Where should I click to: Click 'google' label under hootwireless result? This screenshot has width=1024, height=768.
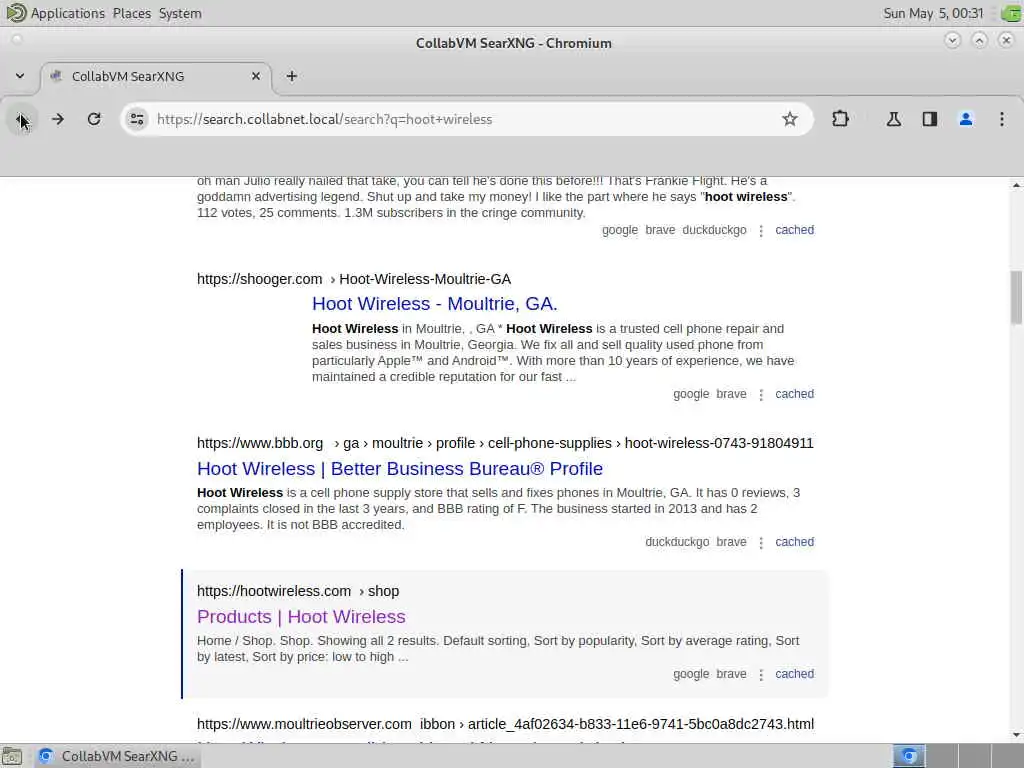pos(691,673)
